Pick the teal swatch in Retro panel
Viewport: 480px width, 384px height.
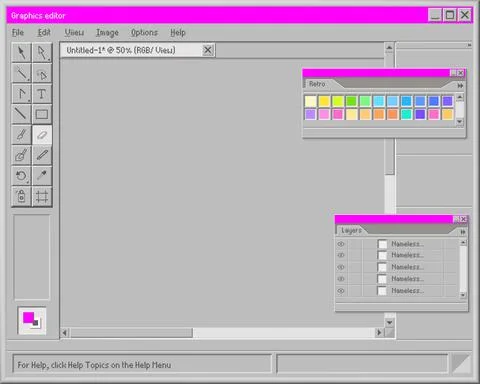(406, 114)
